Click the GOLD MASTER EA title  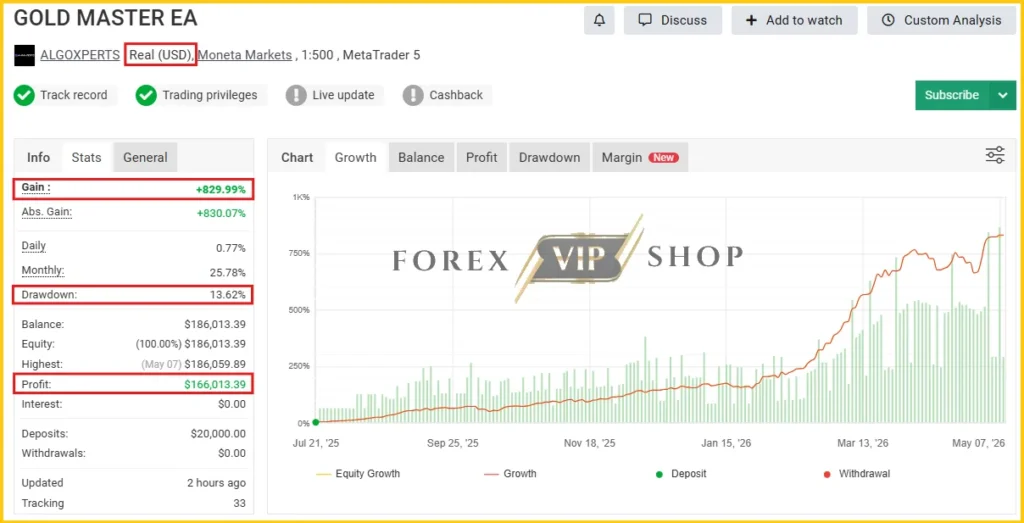105,18
